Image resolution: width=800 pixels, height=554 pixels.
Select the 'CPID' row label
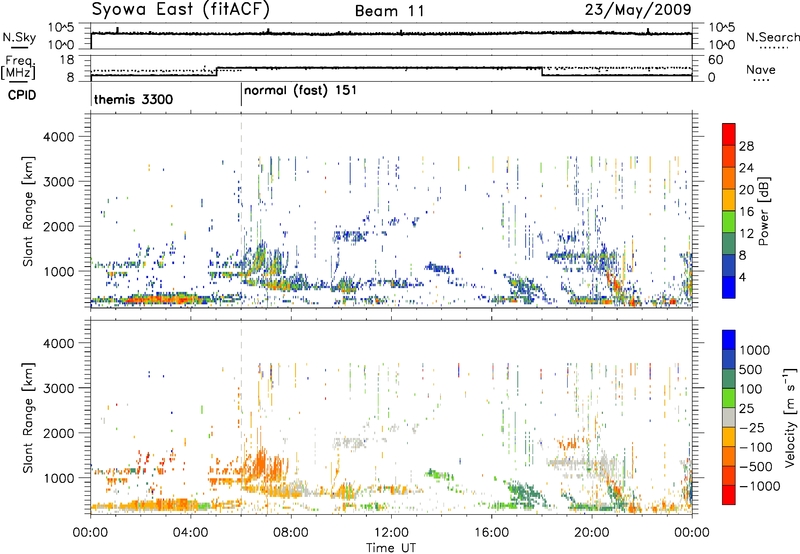(22, 95)
